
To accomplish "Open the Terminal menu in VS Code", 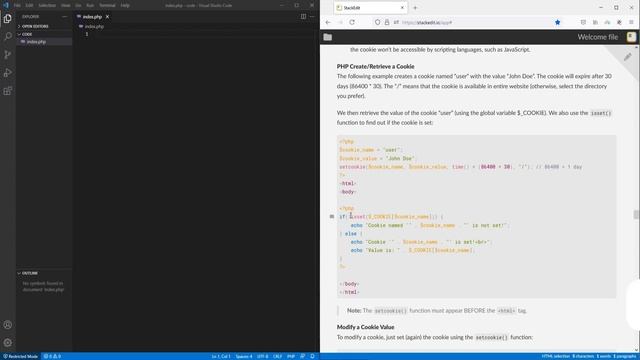I will click(x=107, y=5).
